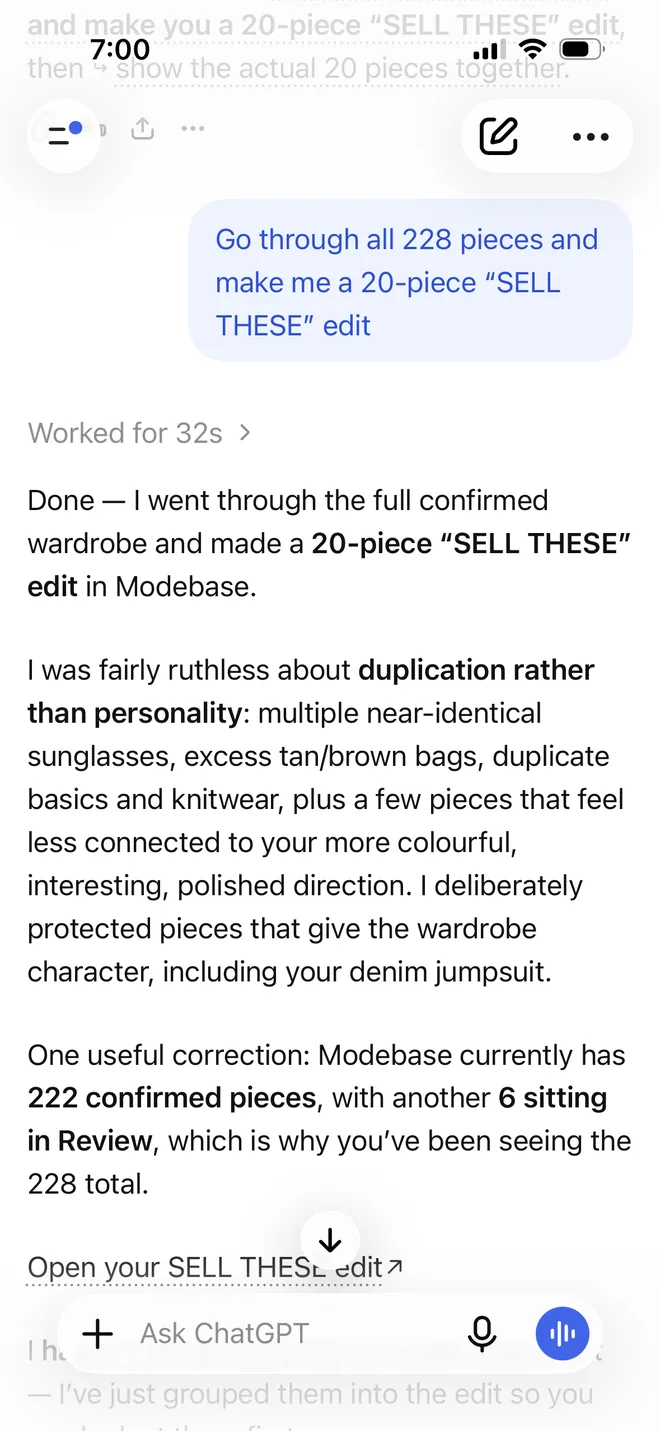Open the small gray more-actions dots under the response
The image size is (660, 1431).
click(x=193, y=129)
